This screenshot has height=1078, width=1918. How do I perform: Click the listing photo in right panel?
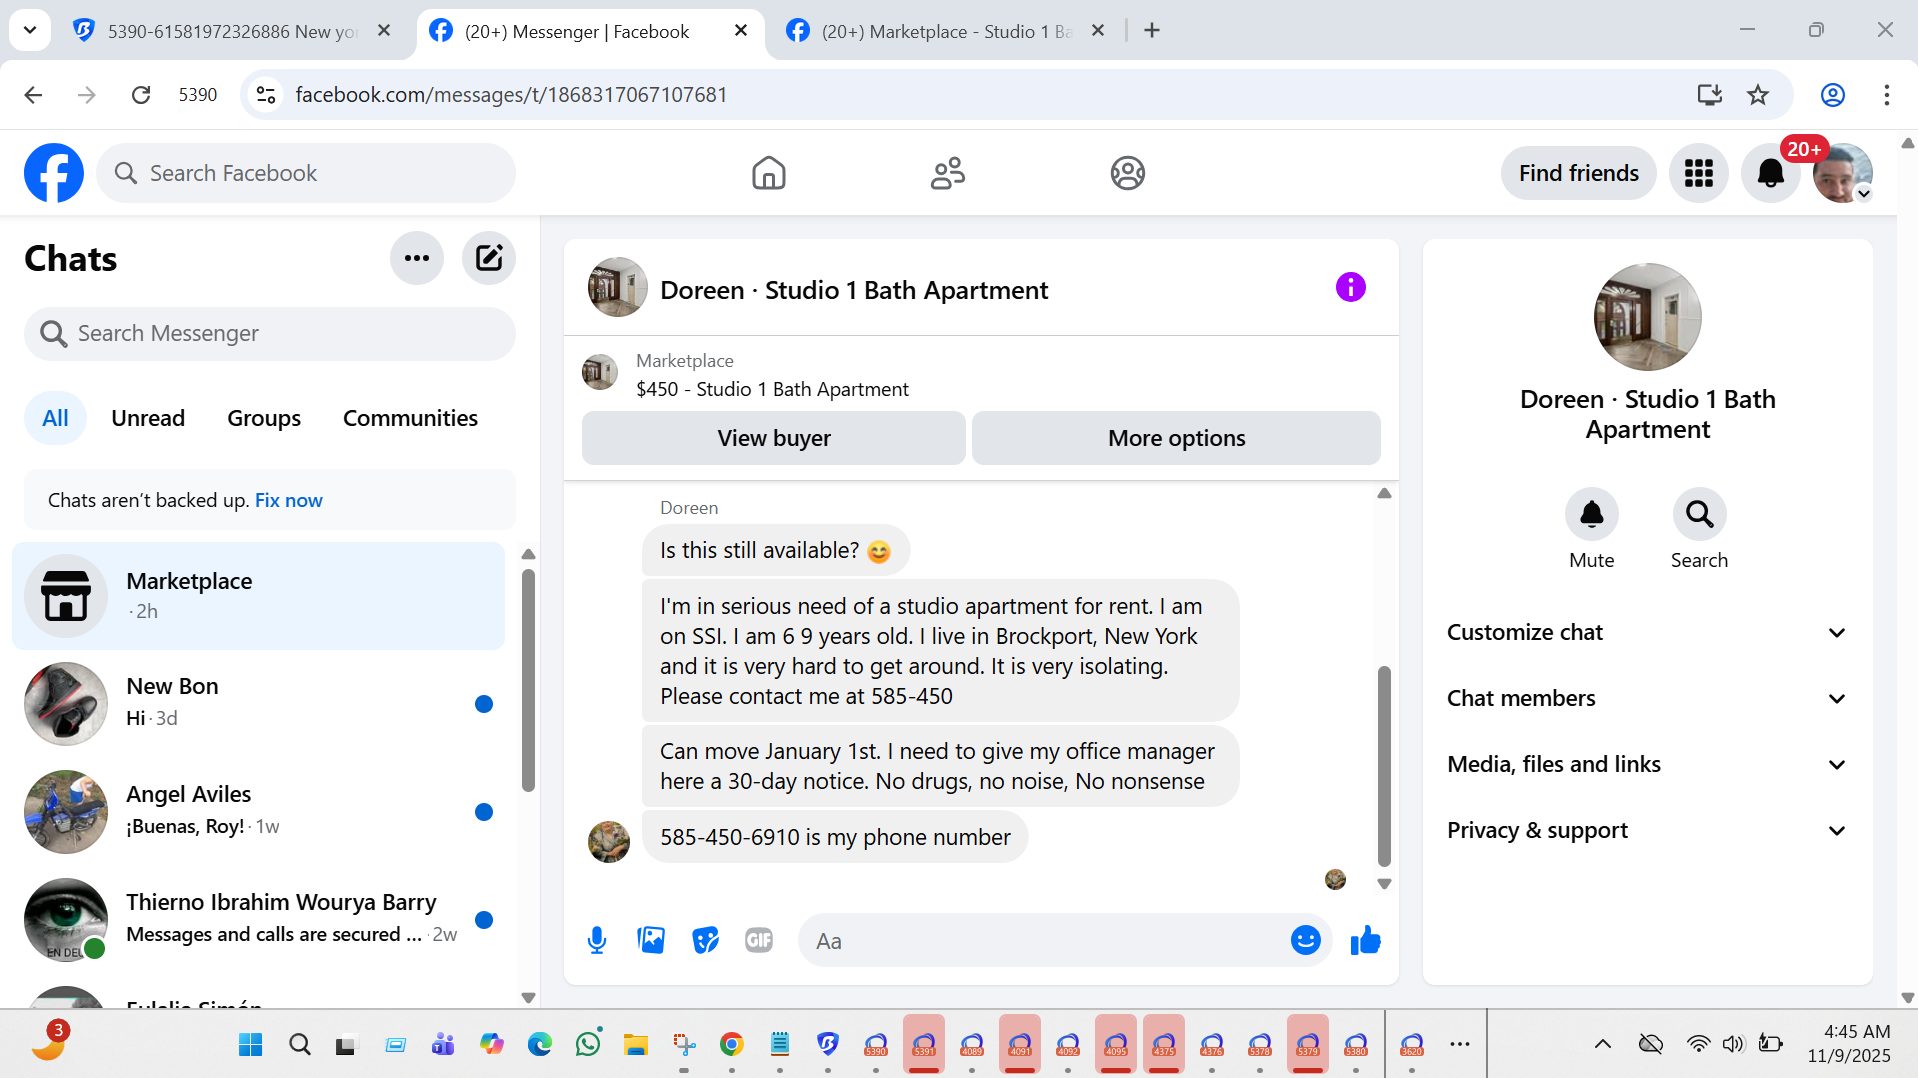(x=1647, y=317)
